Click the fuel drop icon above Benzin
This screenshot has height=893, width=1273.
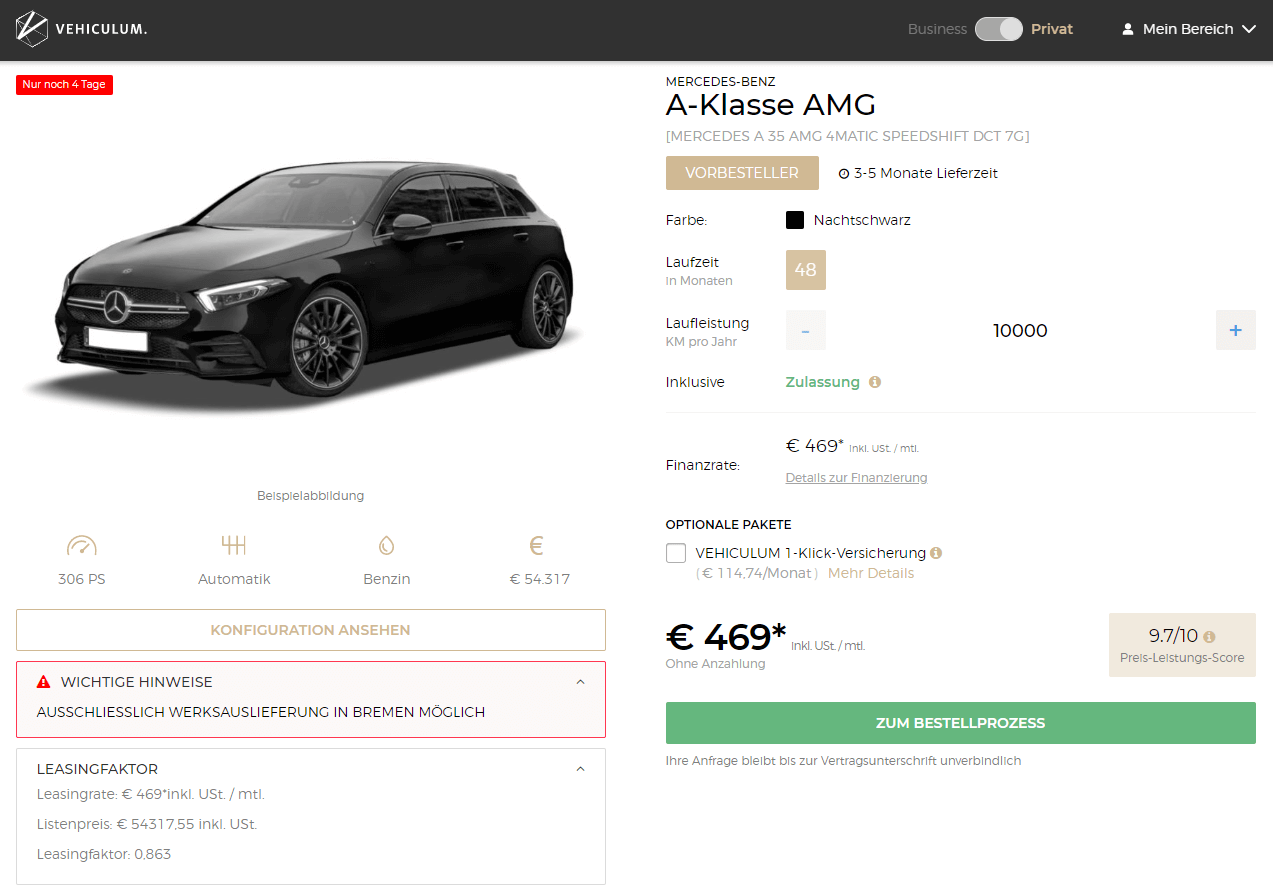pos(386,546)
